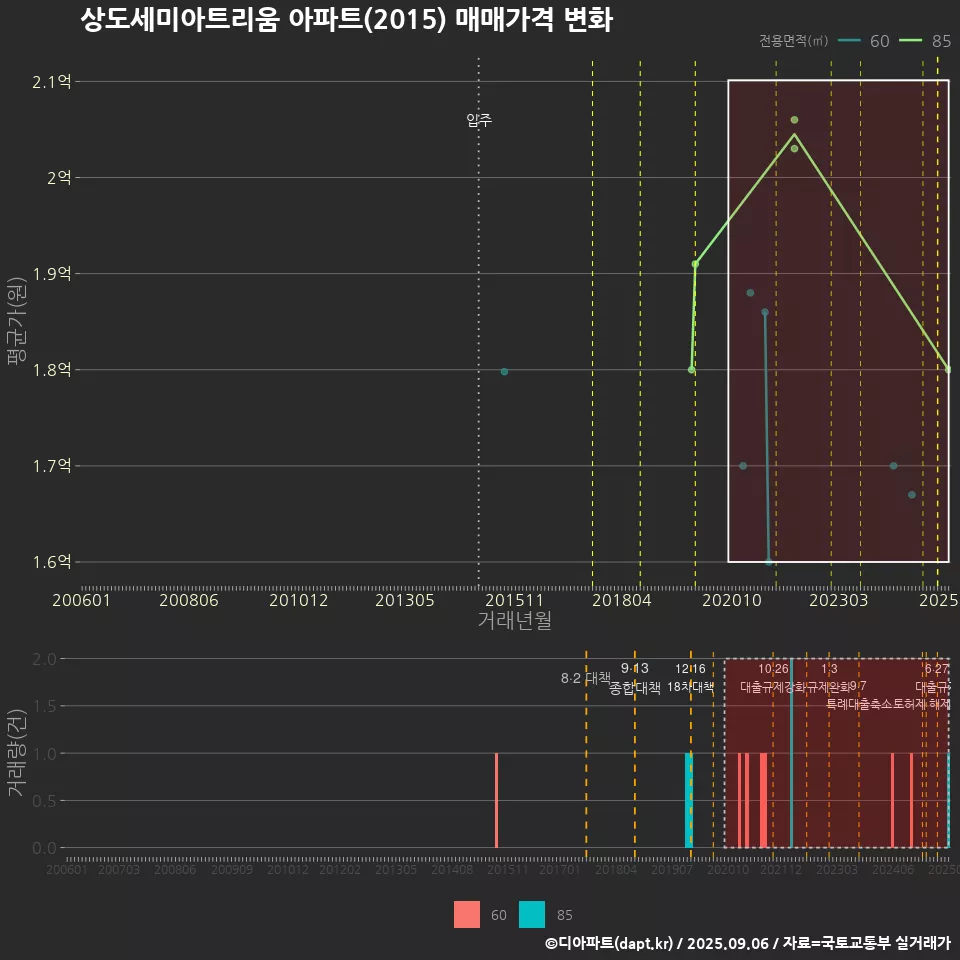Click the green 85 line key in top legend
The width and height of the screenshot is (960, 960).
point(910,40)
